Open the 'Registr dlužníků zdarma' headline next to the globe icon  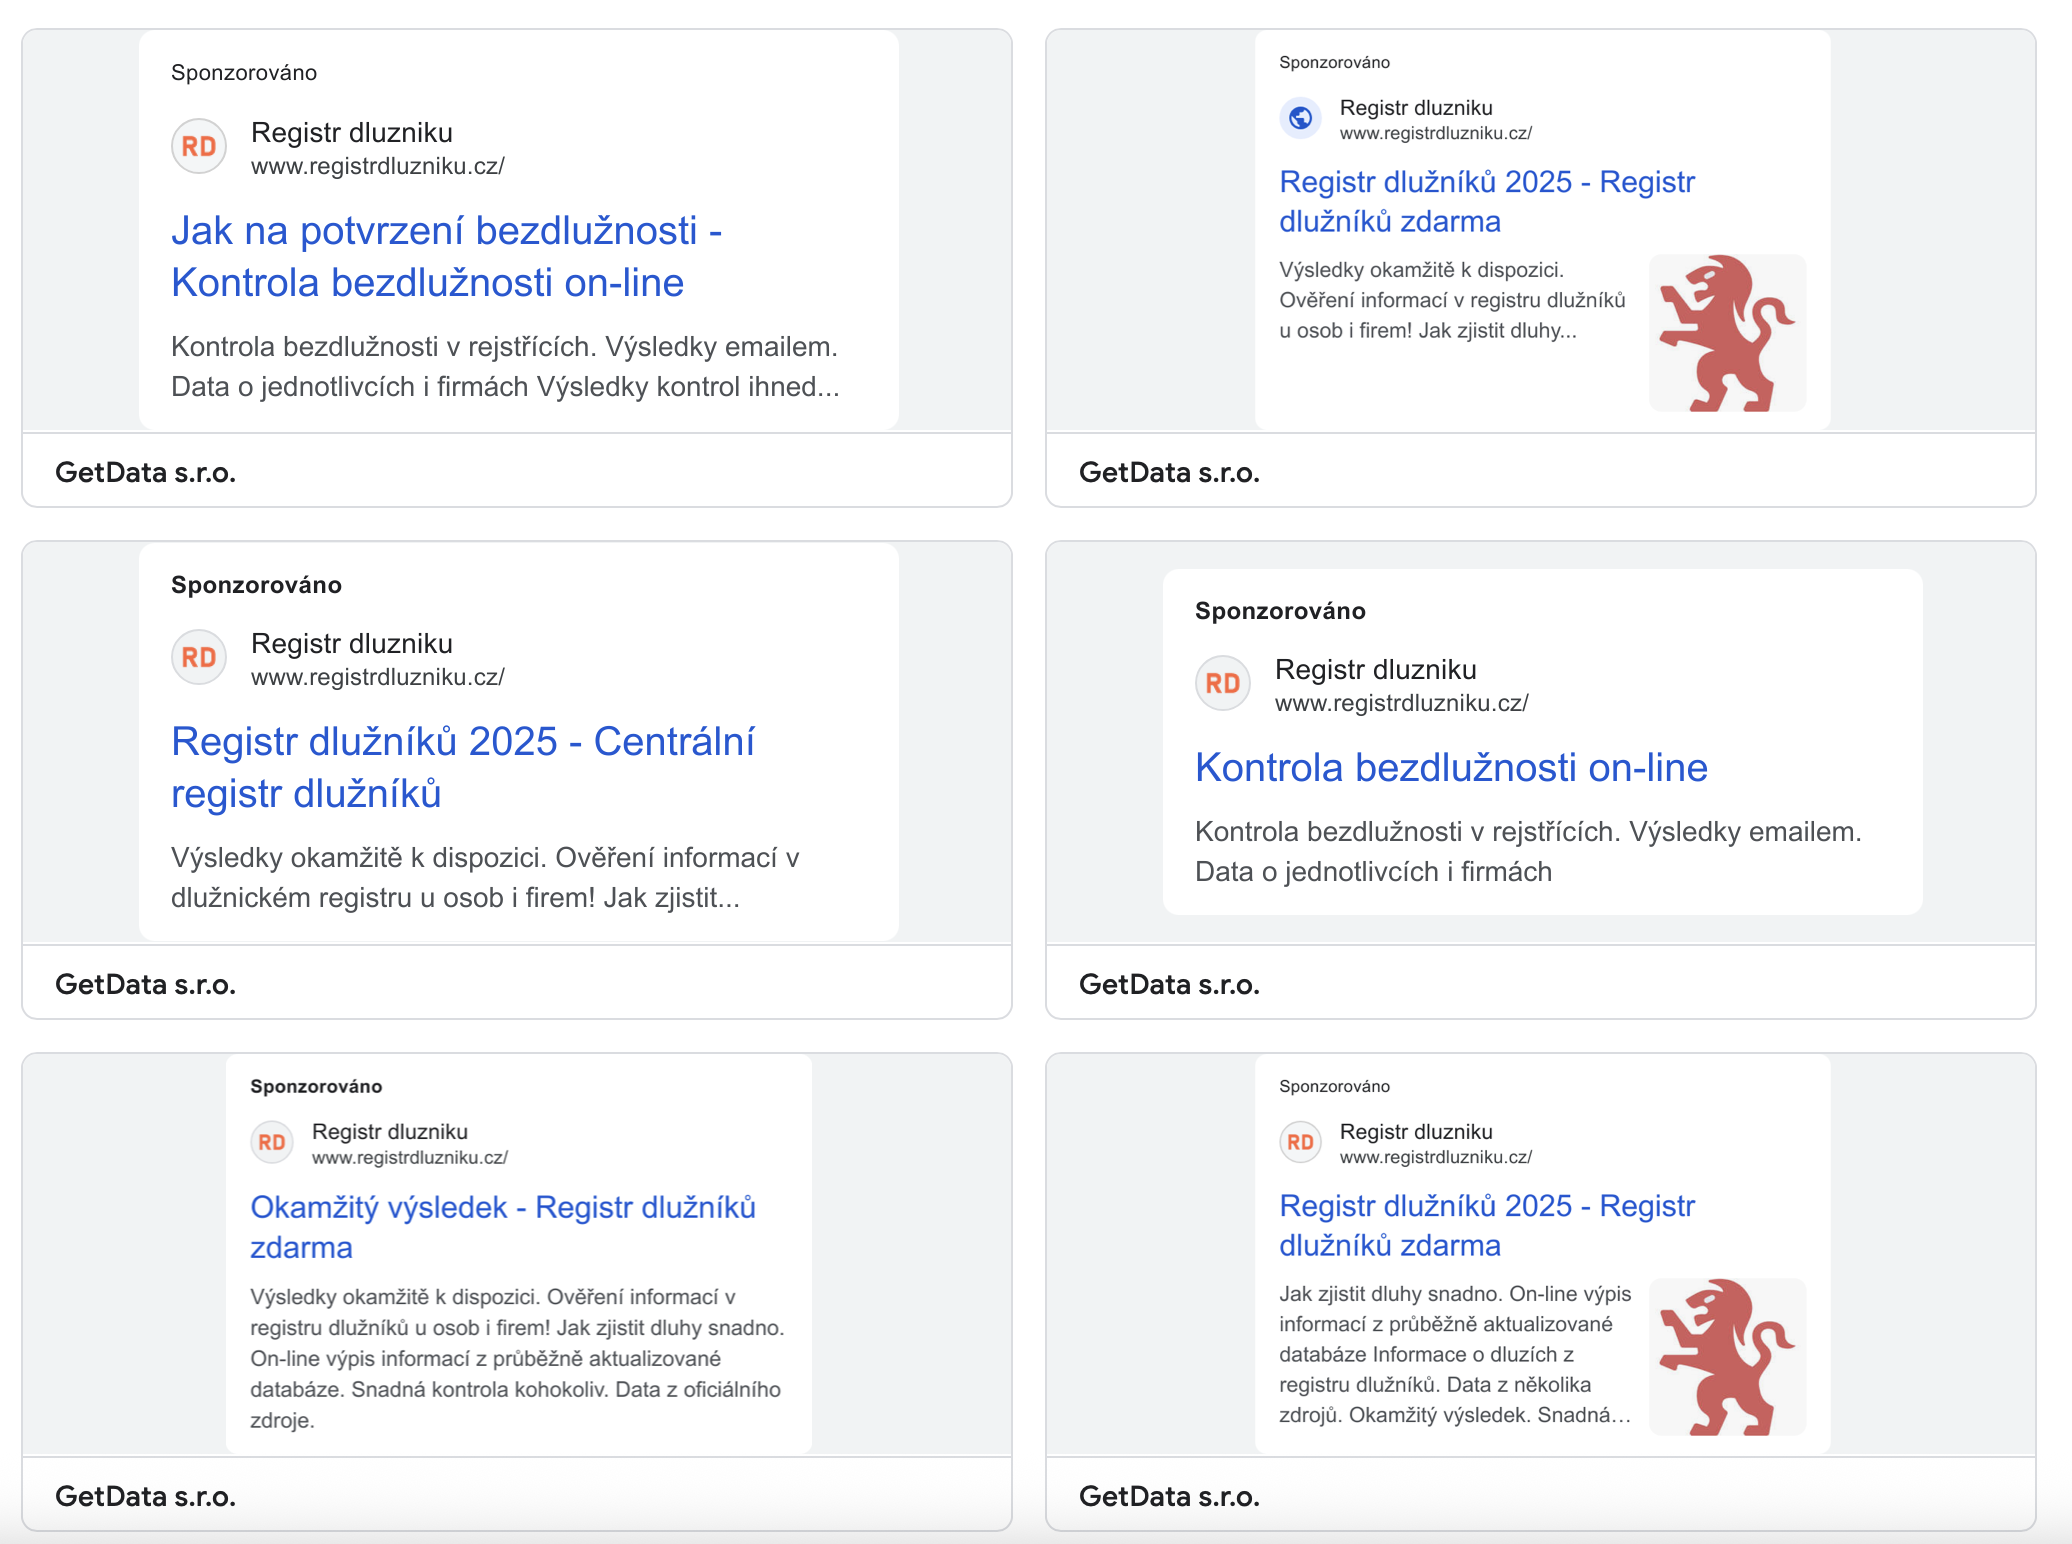1487,202
